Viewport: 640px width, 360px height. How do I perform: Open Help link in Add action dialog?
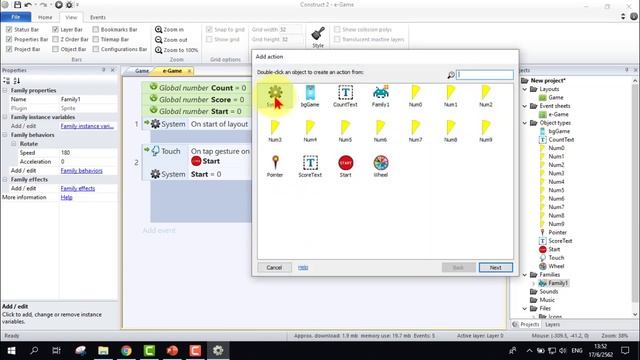pyautogui.click(x=303, y=267)
